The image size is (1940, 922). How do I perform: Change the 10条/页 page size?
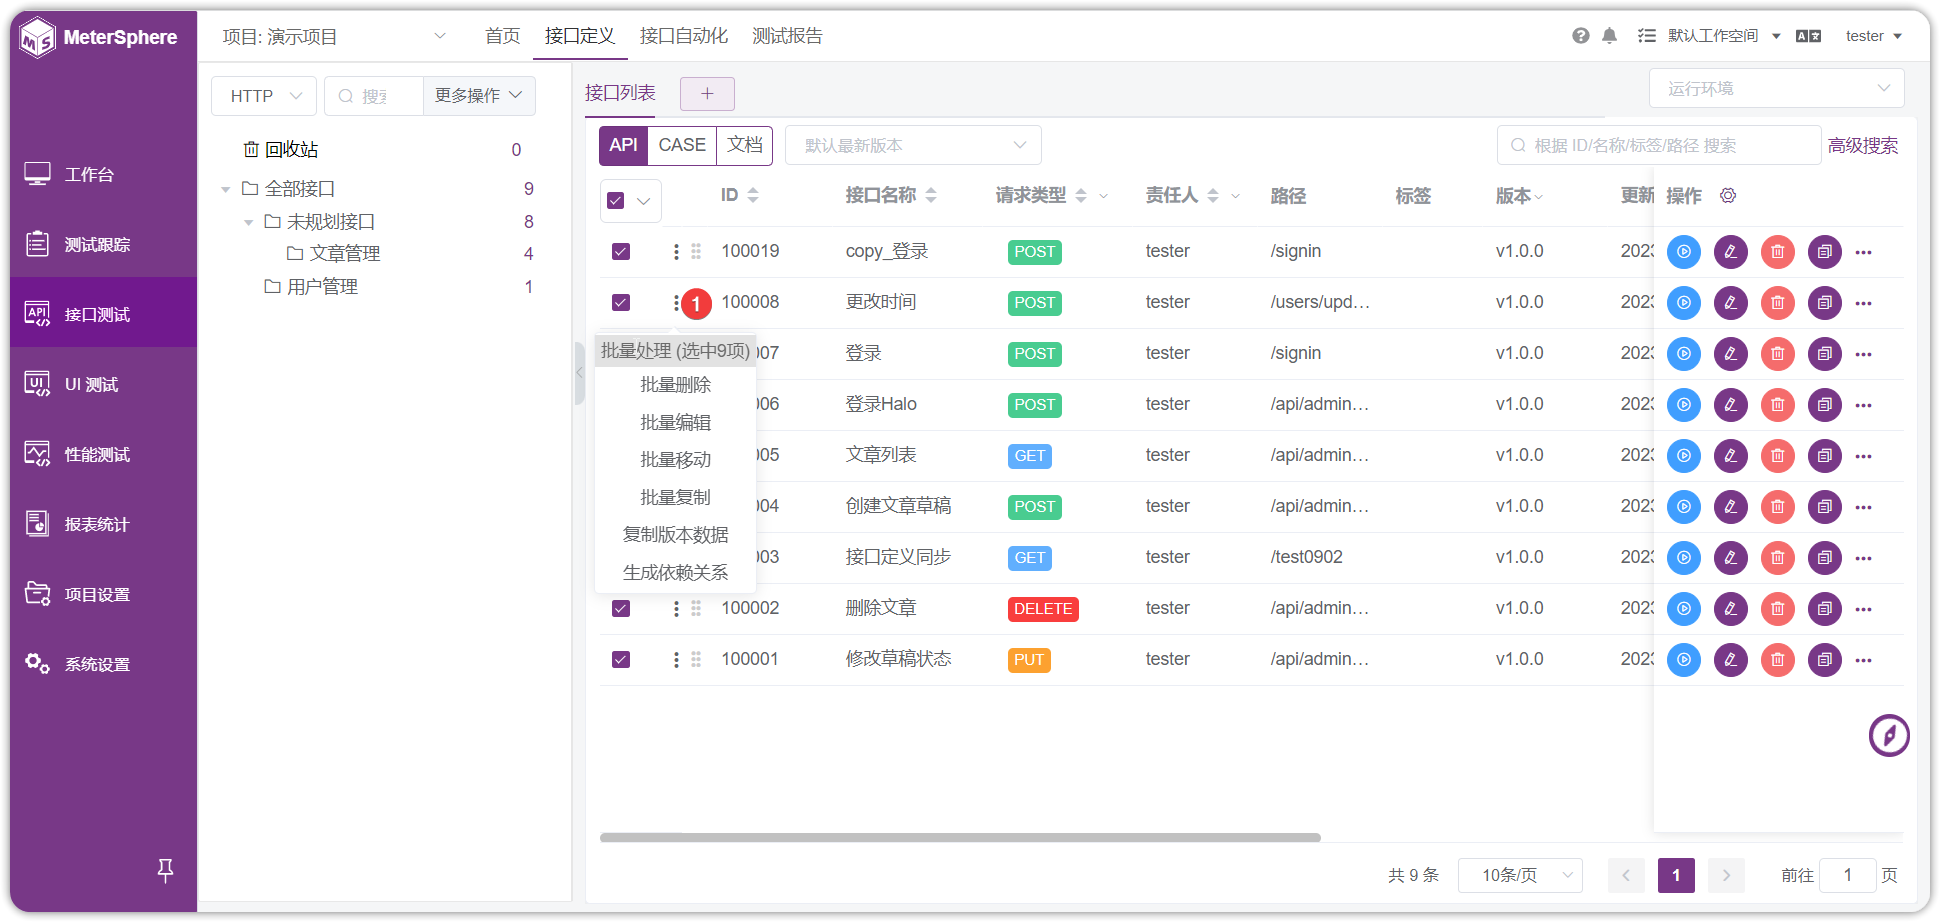click(x=1520, y=875)
